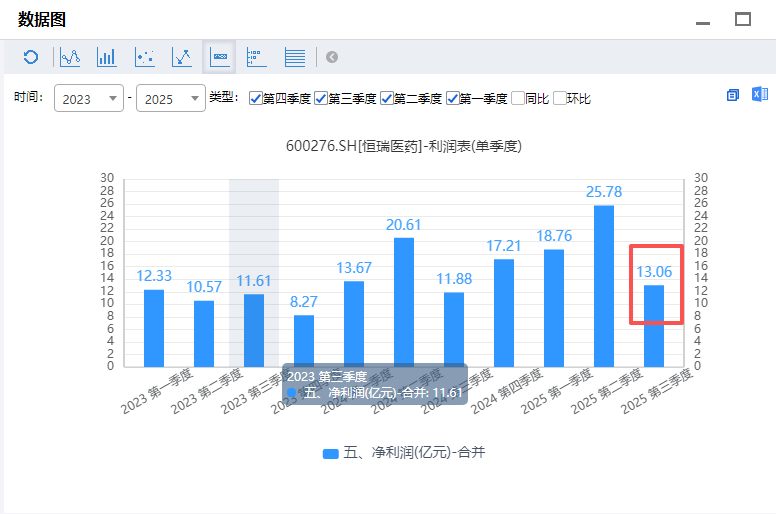Click the copy icon beside Excel export
Image resolution: width=776 pixels, height=514 pixels.
733,95
